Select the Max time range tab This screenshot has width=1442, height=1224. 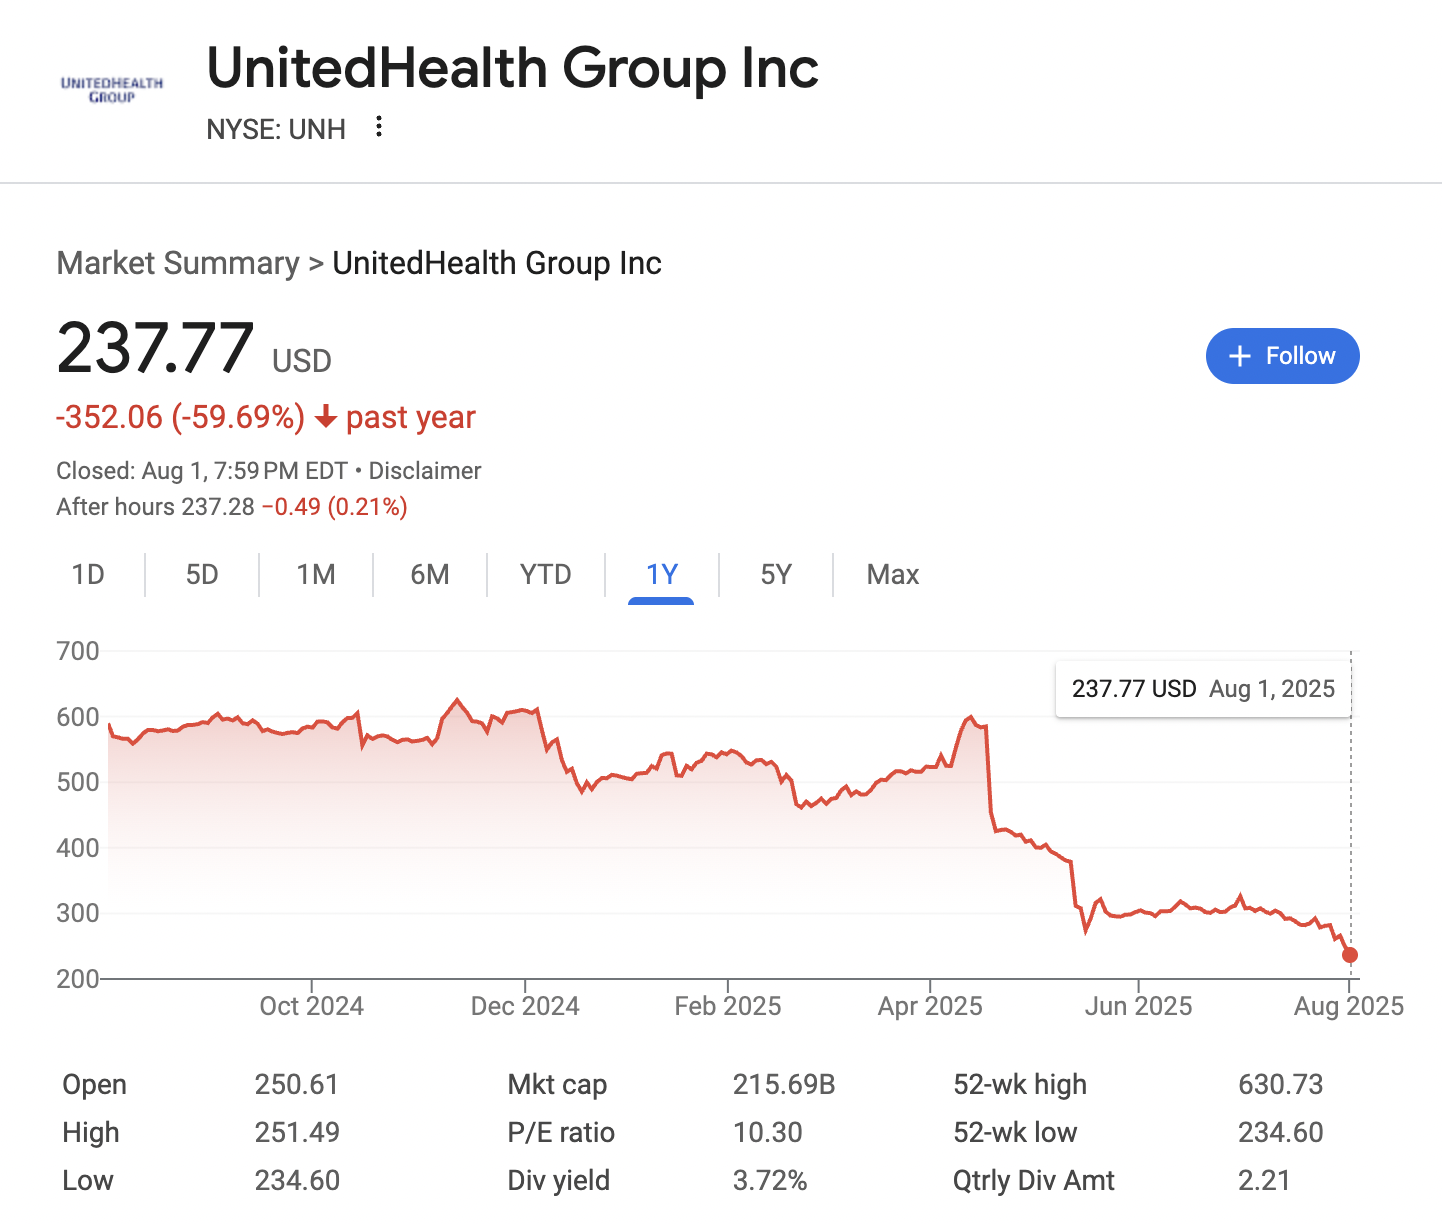(893, 575)
